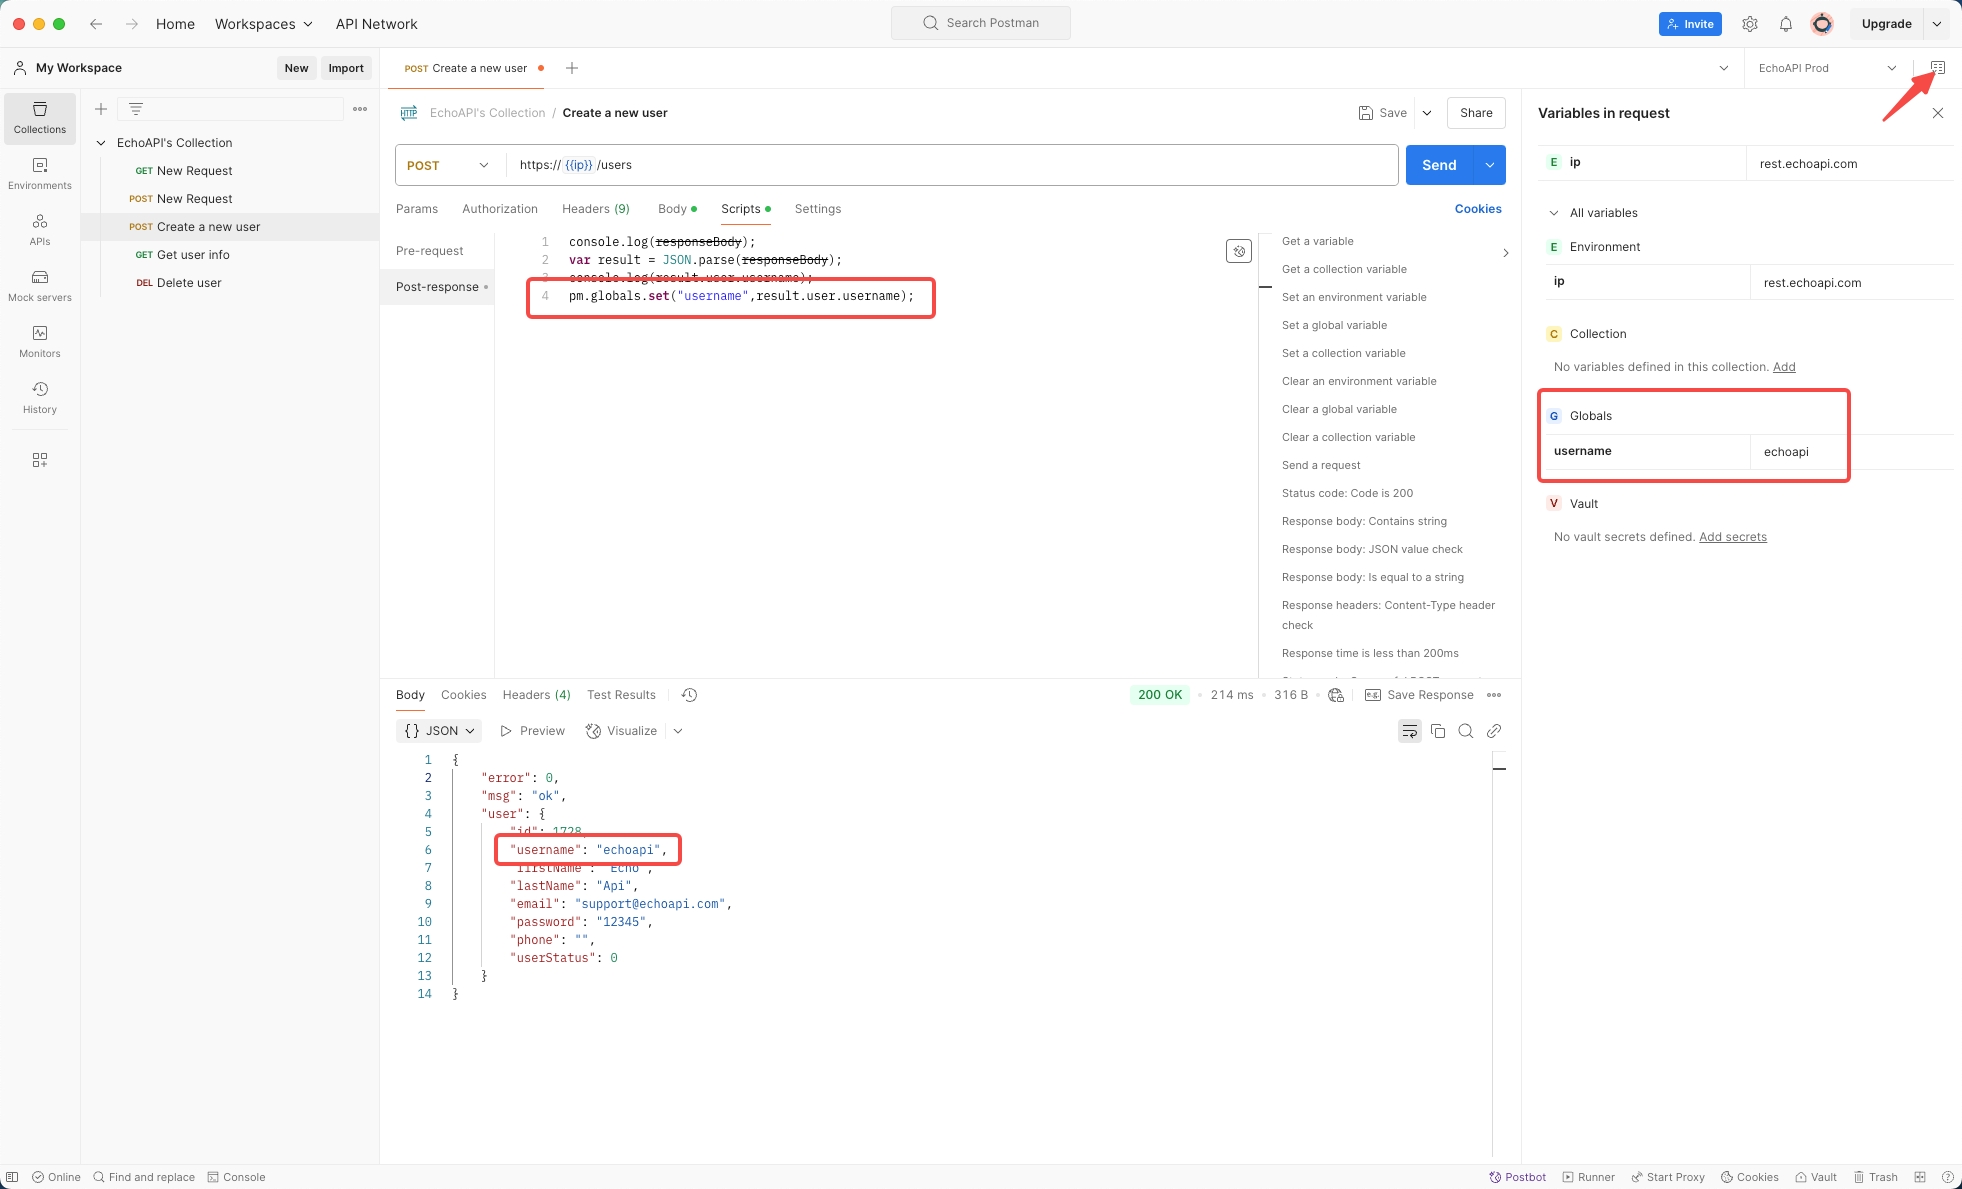Click the Import button
Viewport: 1962px width, 1189px height.
pyautogui.click(x=346, y=68)
